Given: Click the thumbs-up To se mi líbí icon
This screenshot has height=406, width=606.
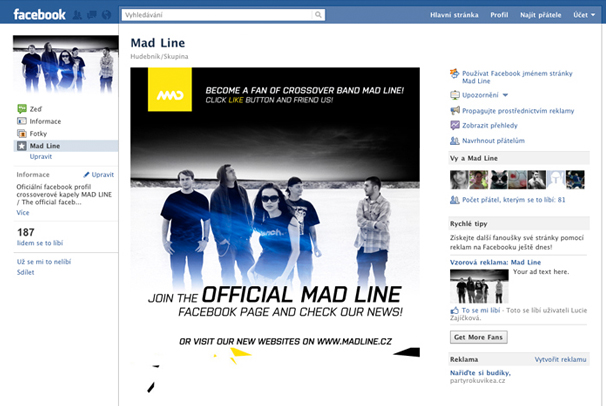Looking at the screenshot, I should click(454, 310).
